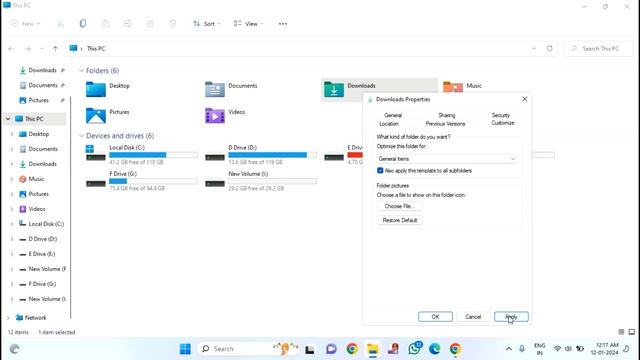Toggle Also apply template to all subfolders
Image resolution: width=640 pixels, height=360 pixels.
point(380,171)
